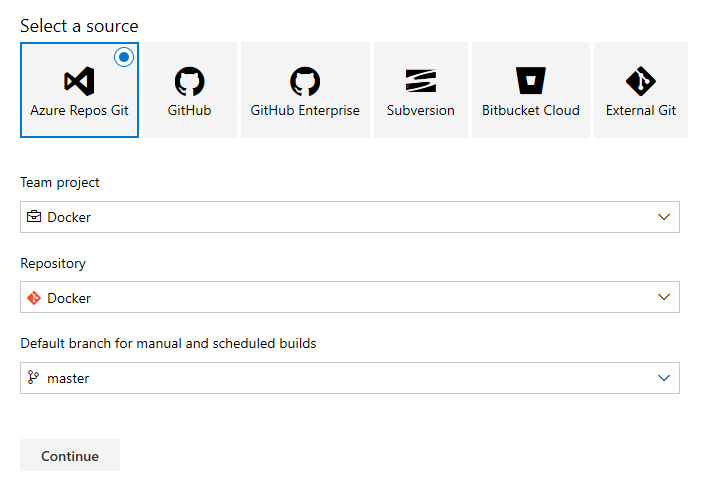Choose the Bitbucket Cloud bucket icon
The height and width of the screenshot is (495, 715).
(x=531, y=81)
